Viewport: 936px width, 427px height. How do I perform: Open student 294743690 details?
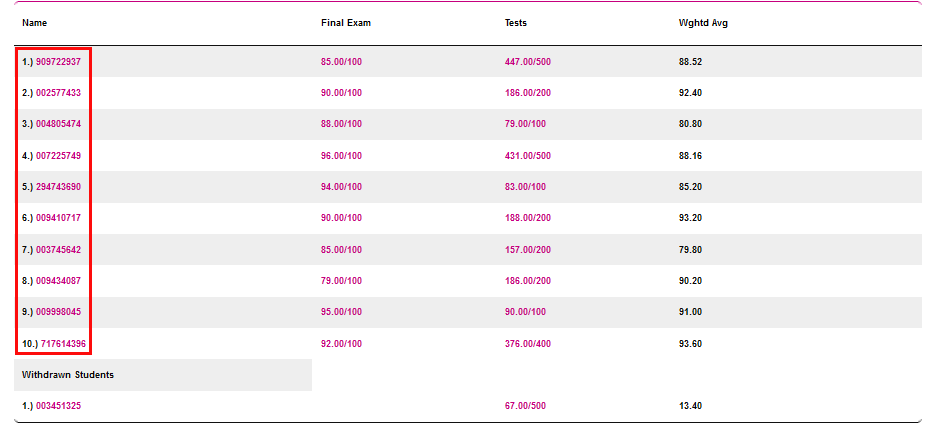(58, 187)
